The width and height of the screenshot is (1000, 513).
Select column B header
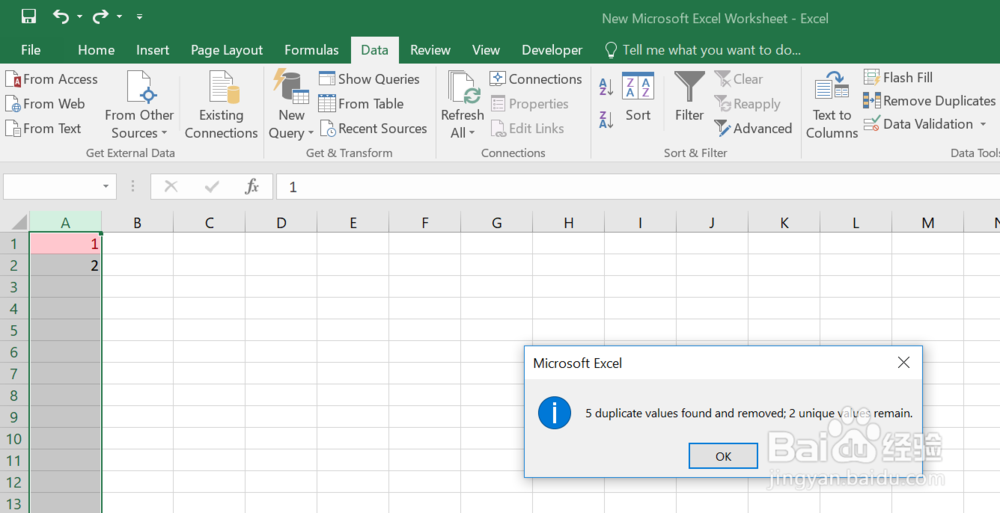[137, 223]
